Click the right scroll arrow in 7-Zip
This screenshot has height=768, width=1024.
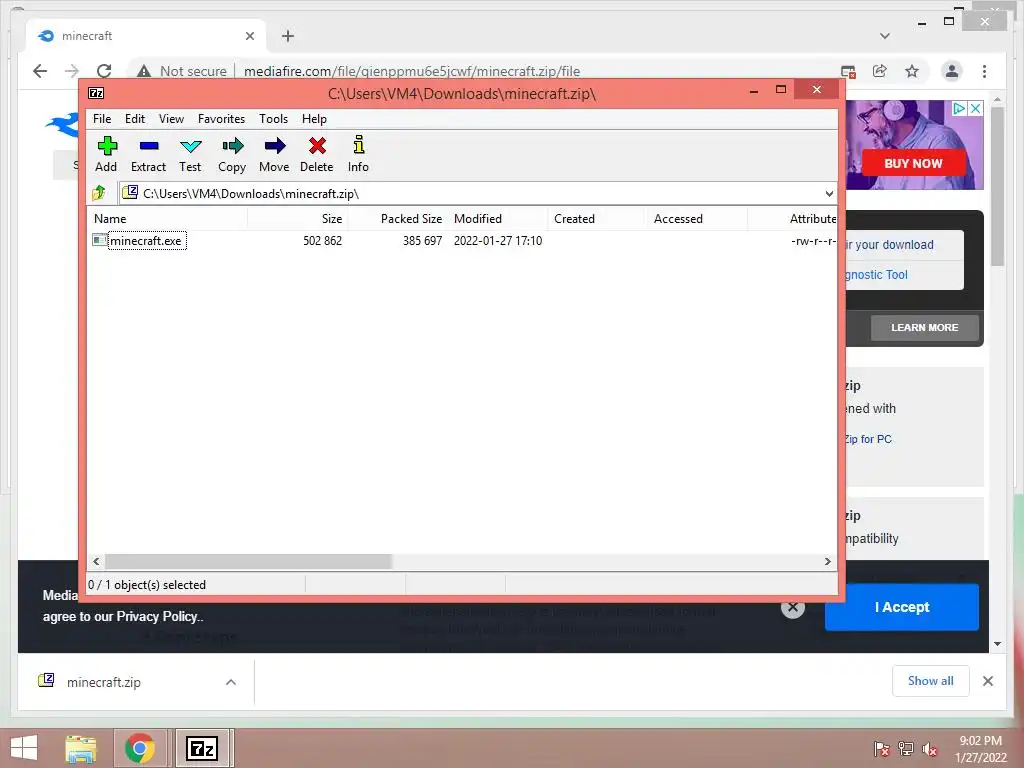click(827, 561)
